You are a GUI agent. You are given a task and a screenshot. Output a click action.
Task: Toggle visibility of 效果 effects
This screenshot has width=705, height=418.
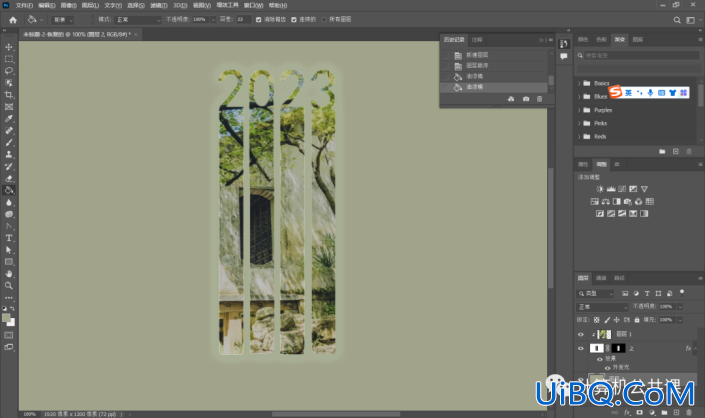599,359
